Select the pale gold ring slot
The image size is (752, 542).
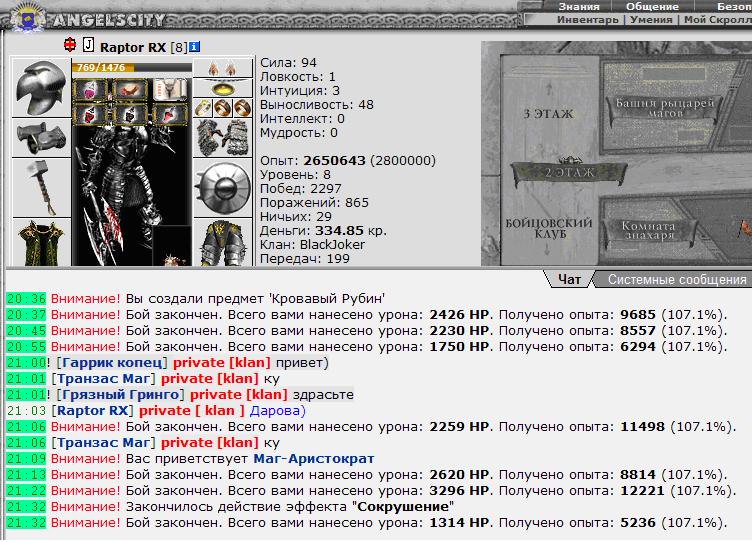click(x=203, y=108)
